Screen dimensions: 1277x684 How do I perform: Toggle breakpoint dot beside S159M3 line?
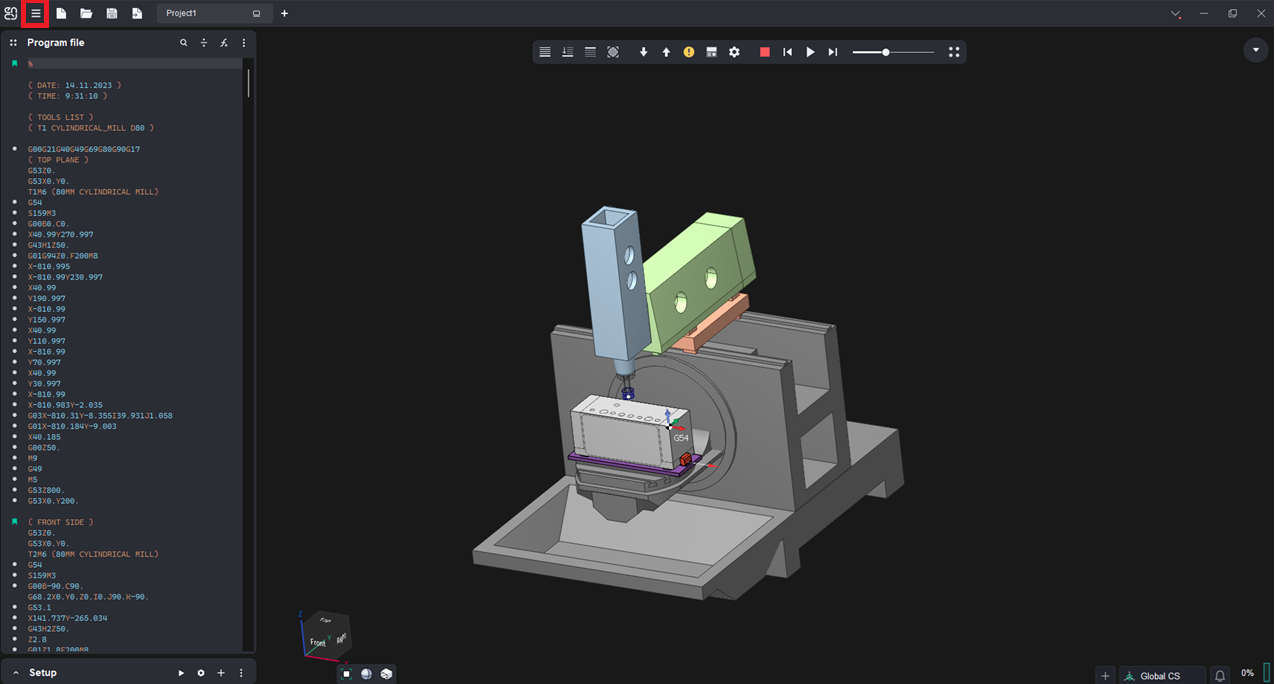[x=15, y=213]
